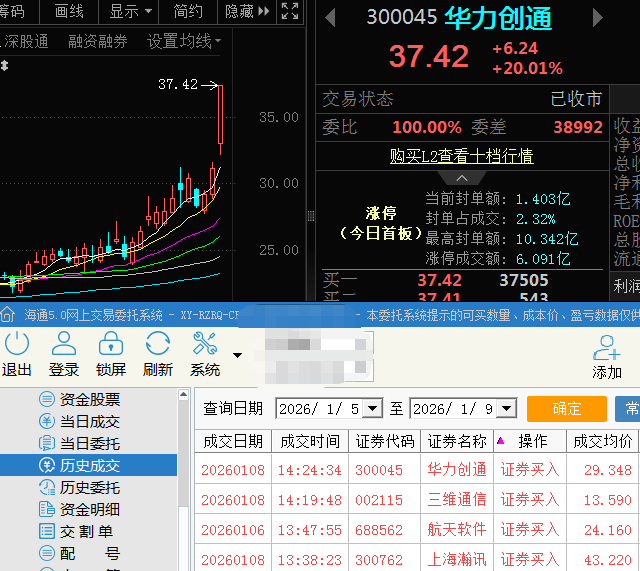Click 上海瀚讯 row name

point(457,559)
